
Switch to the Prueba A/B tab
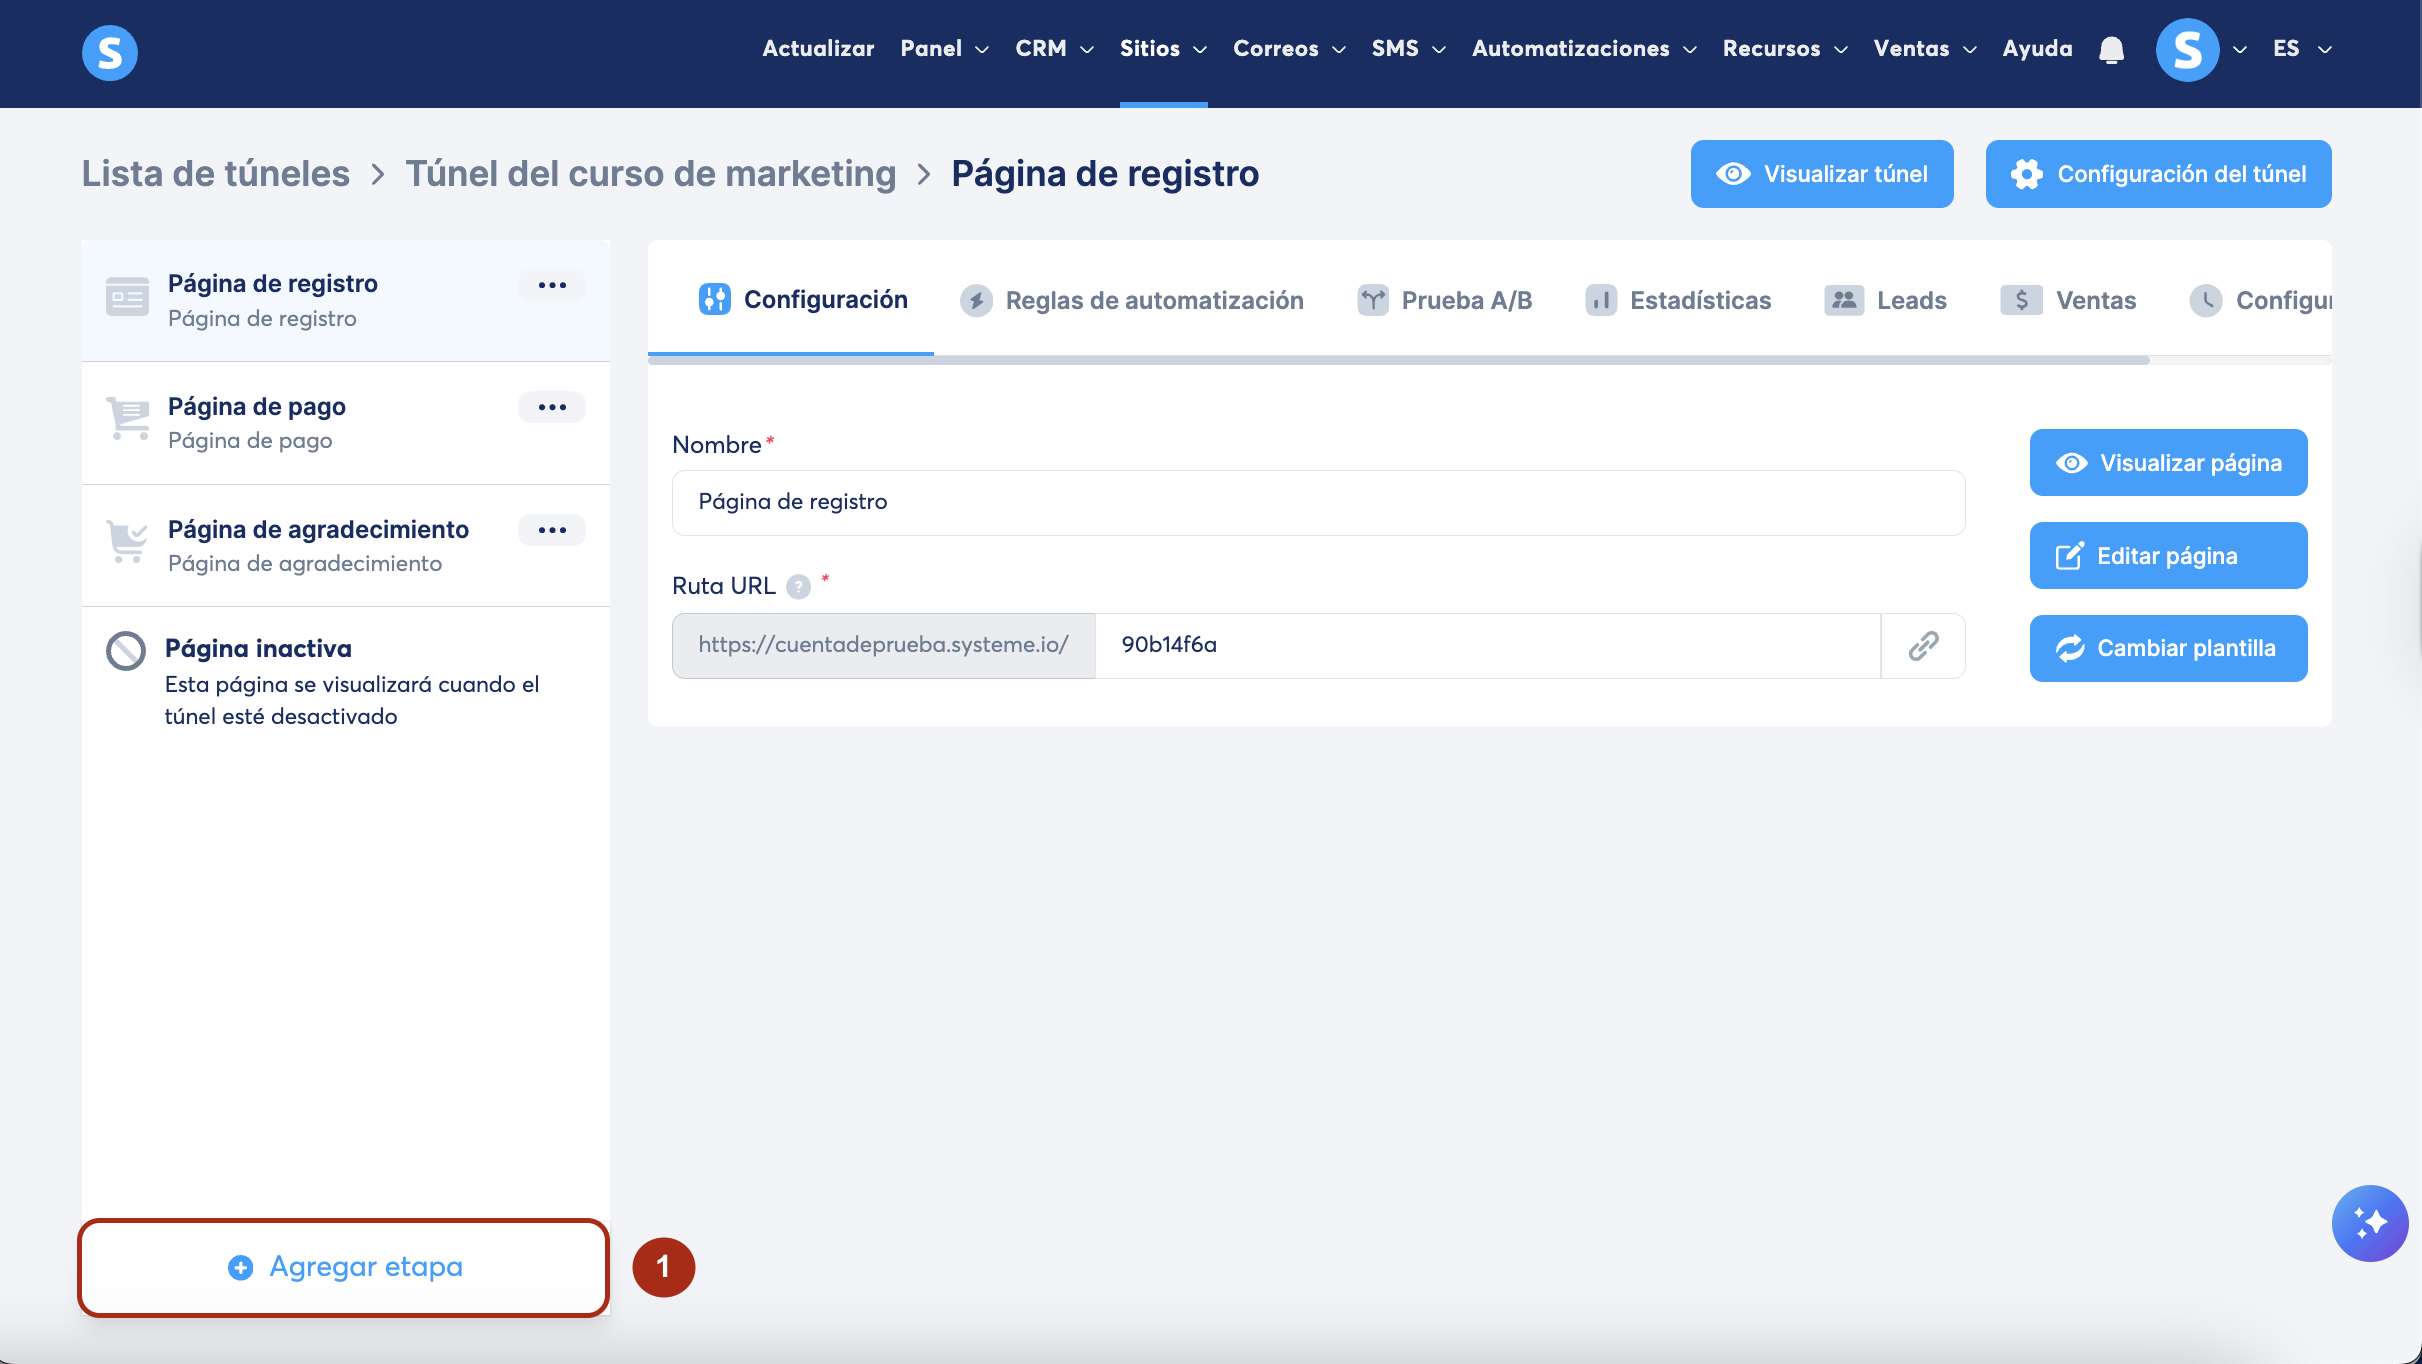[1445, 300]
